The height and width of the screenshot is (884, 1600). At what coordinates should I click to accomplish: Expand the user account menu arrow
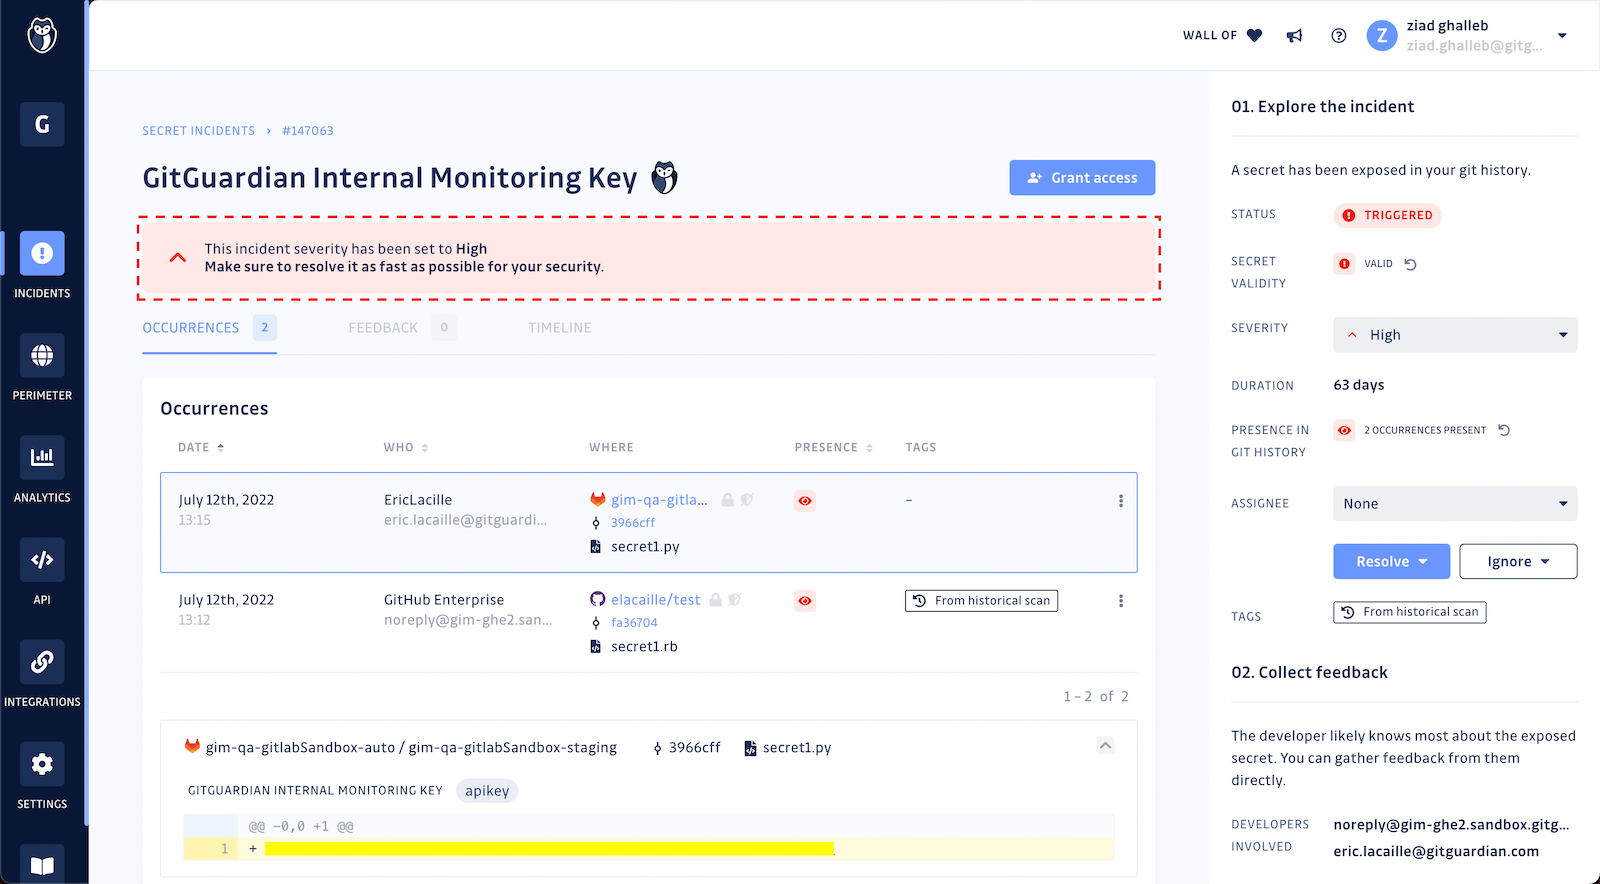coord(1562,36)
